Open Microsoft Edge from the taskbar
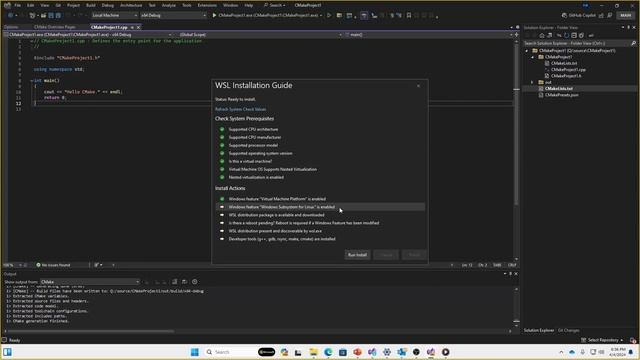640x360 pixels. (328, 352)
